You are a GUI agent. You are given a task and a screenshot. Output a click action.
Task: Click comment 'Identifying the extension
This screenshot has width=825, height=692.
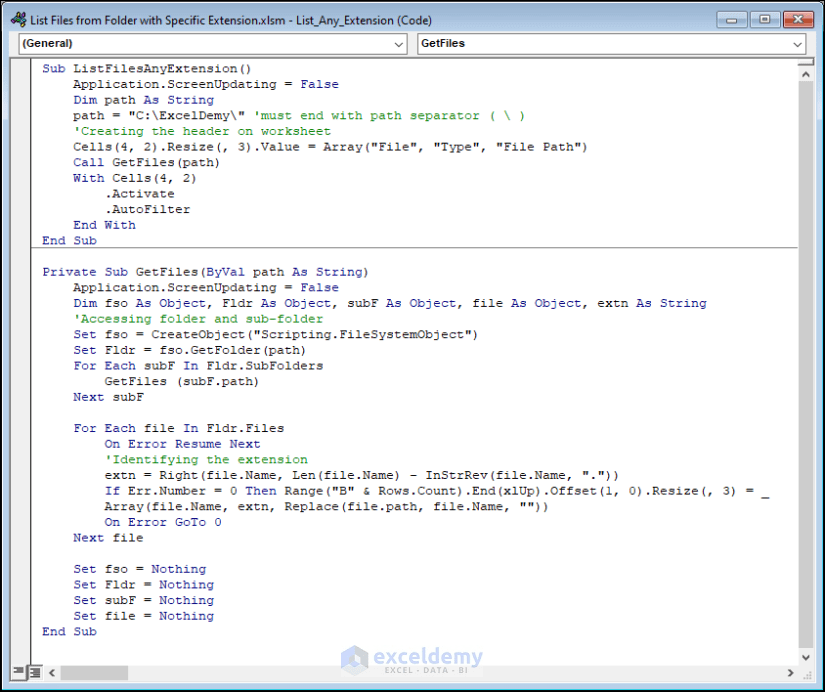206,460
